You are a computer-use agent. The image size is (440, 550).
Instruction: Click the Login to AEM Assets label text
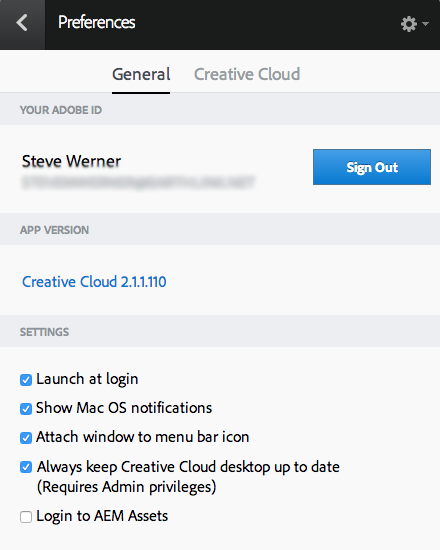pyautogui.click(x=102, y=516)
